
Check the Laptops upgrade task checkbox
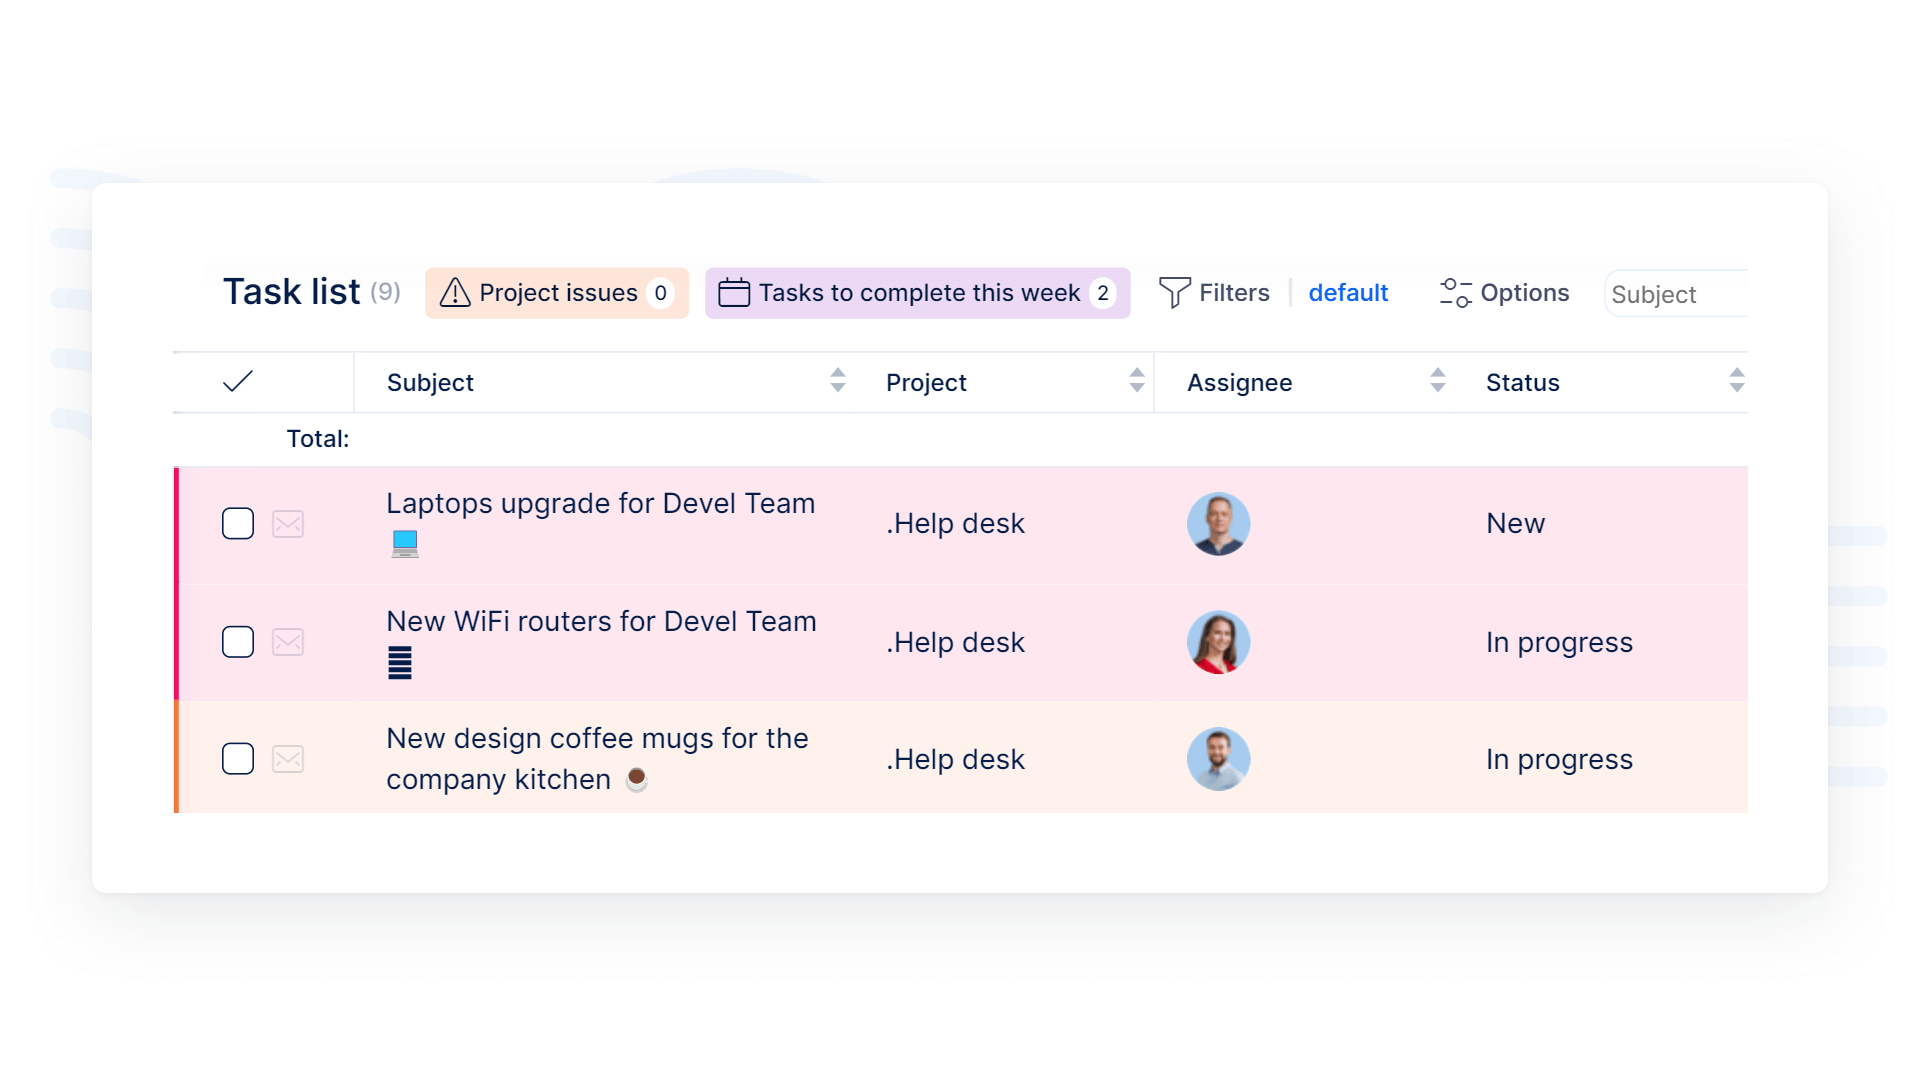click(x=238, y=524)
